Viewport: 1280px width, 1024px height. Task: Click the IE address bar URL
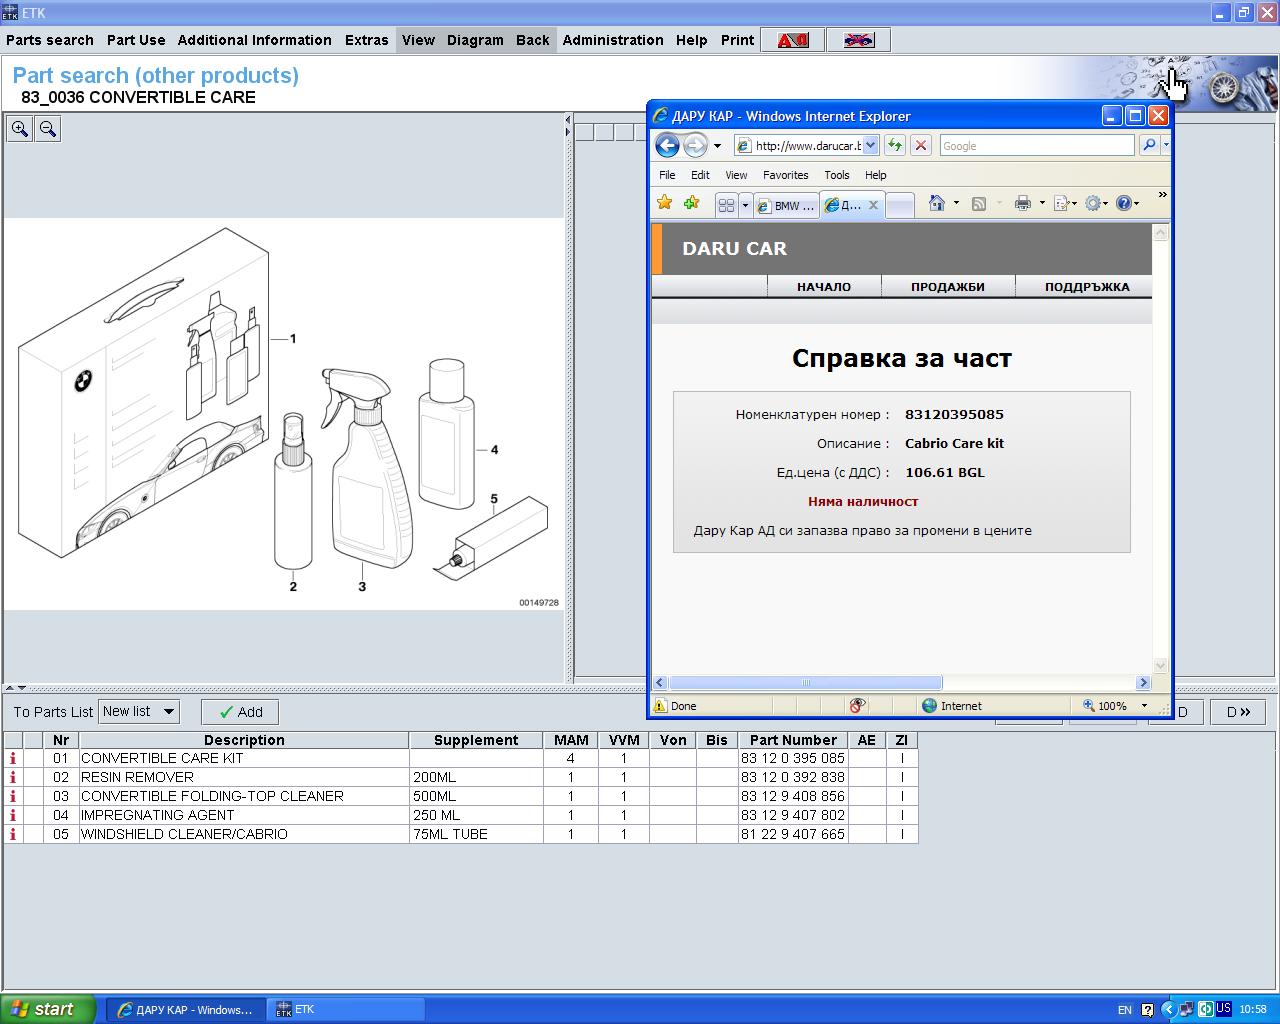point(807,145)
